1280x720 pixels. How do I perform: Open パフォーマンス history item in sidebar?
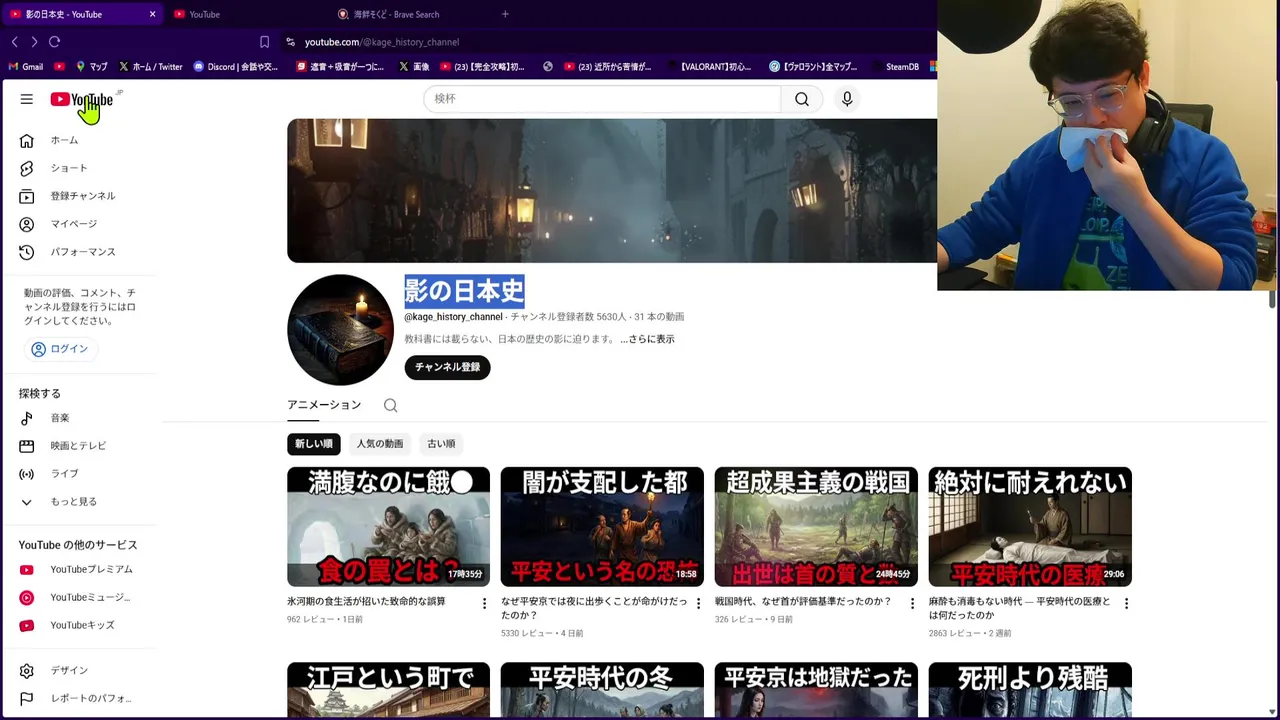[85, 252]
